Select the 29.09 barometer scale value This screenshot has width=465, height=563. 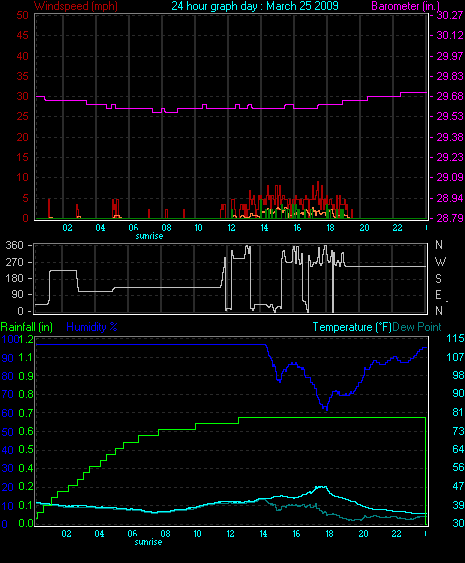click(x=450, y=177)
